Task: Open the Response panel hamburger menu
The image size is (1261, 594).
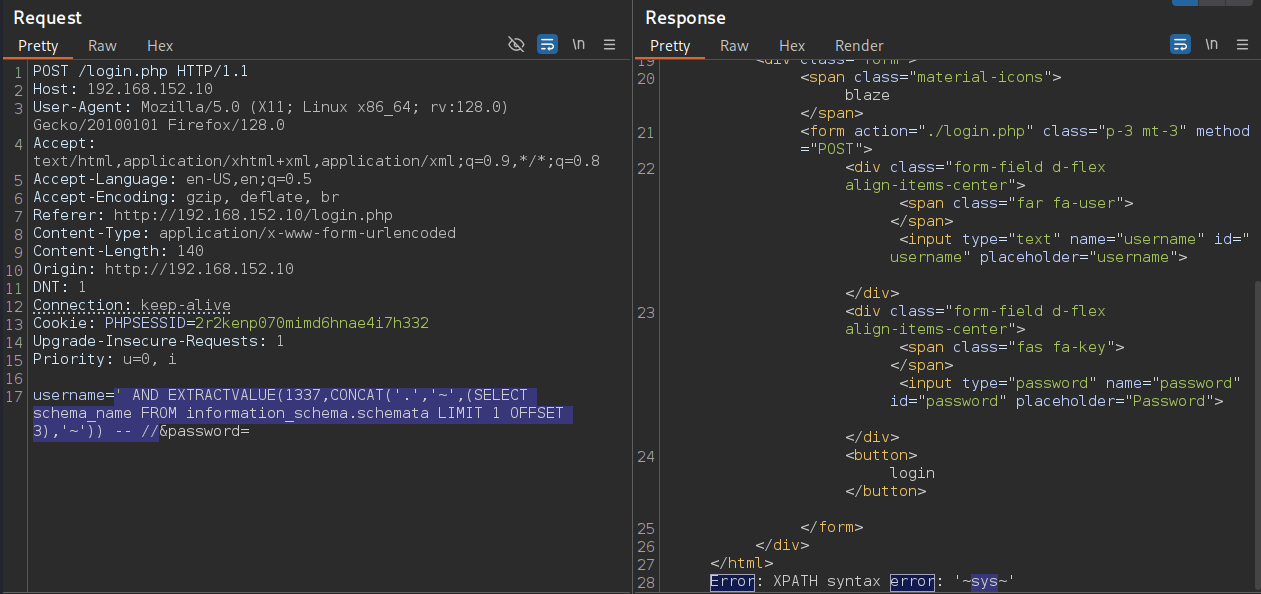Action: click(1243, 45)
